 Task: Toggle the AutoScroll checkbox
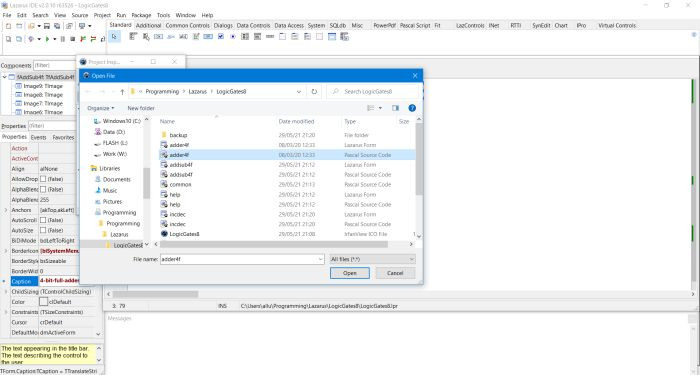tap(43, 220)
